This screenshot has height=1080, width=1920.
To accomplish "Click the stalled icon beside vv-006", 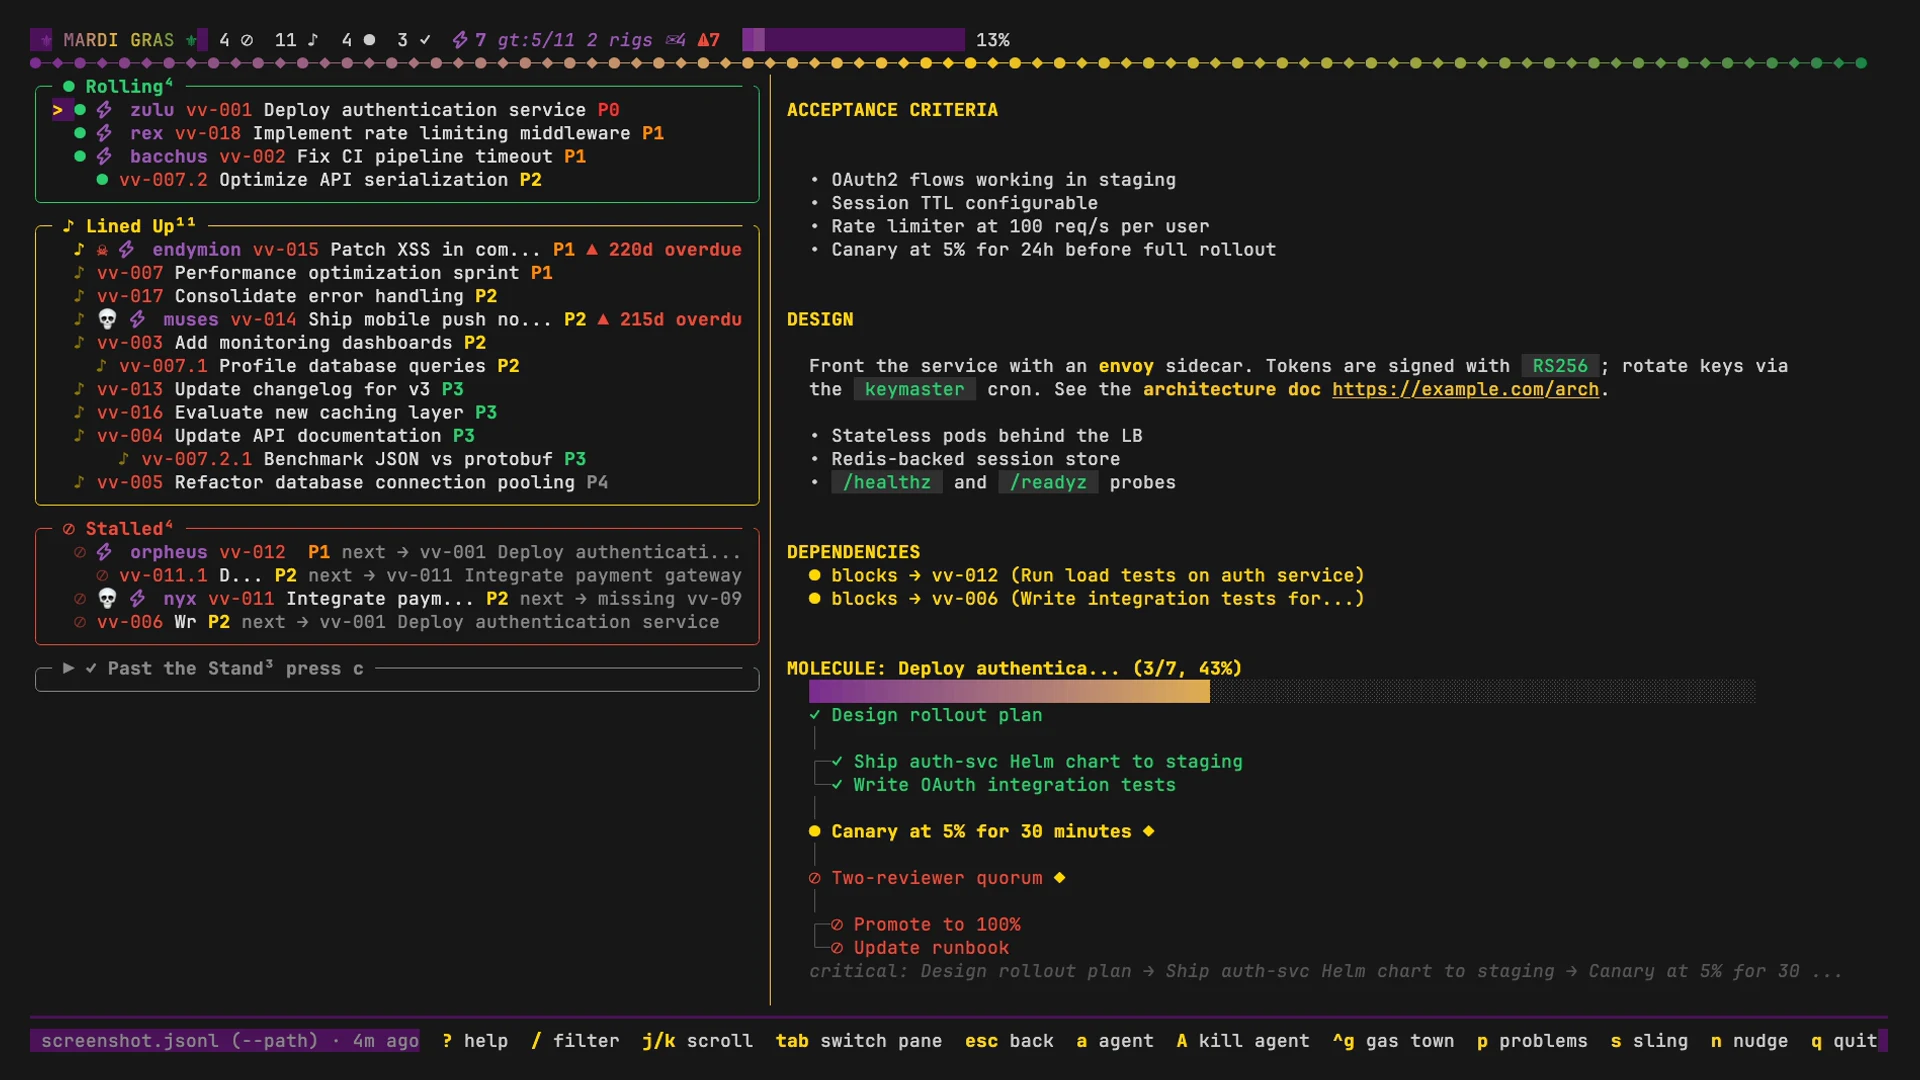I will [x=80, y=622].
